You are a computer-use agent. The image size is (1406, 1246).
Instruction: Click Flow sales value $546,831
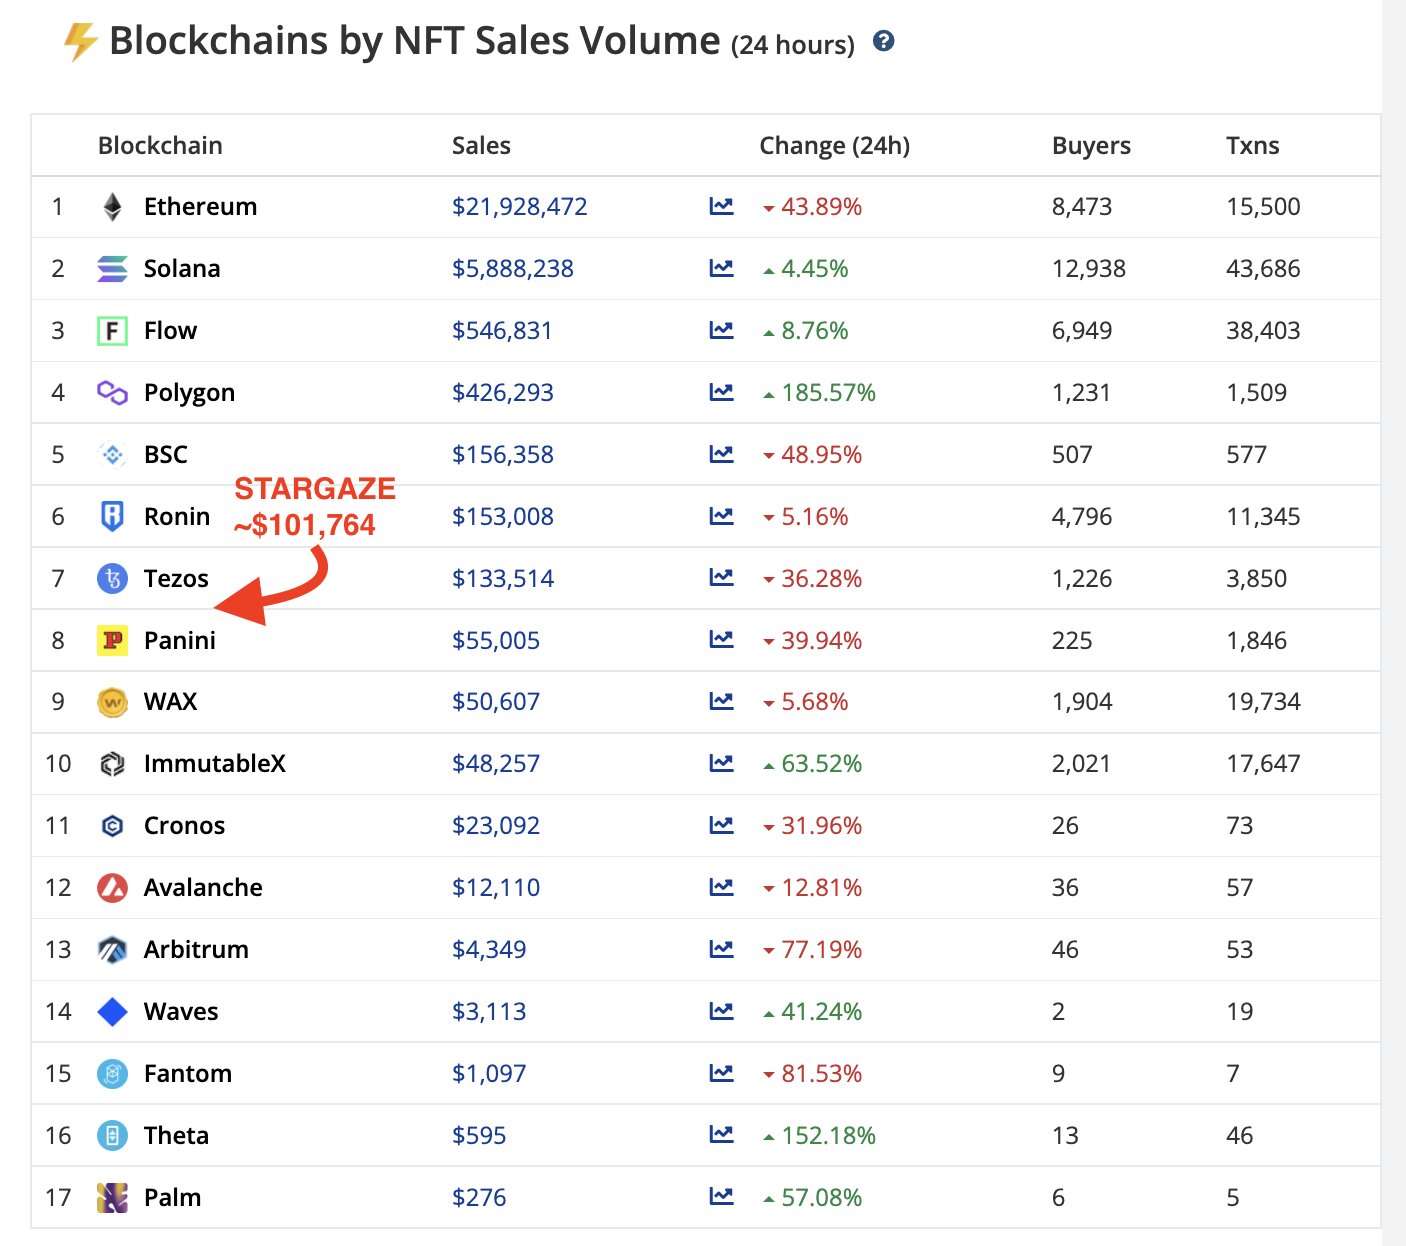pyautogui.click(x=501, y=331)
